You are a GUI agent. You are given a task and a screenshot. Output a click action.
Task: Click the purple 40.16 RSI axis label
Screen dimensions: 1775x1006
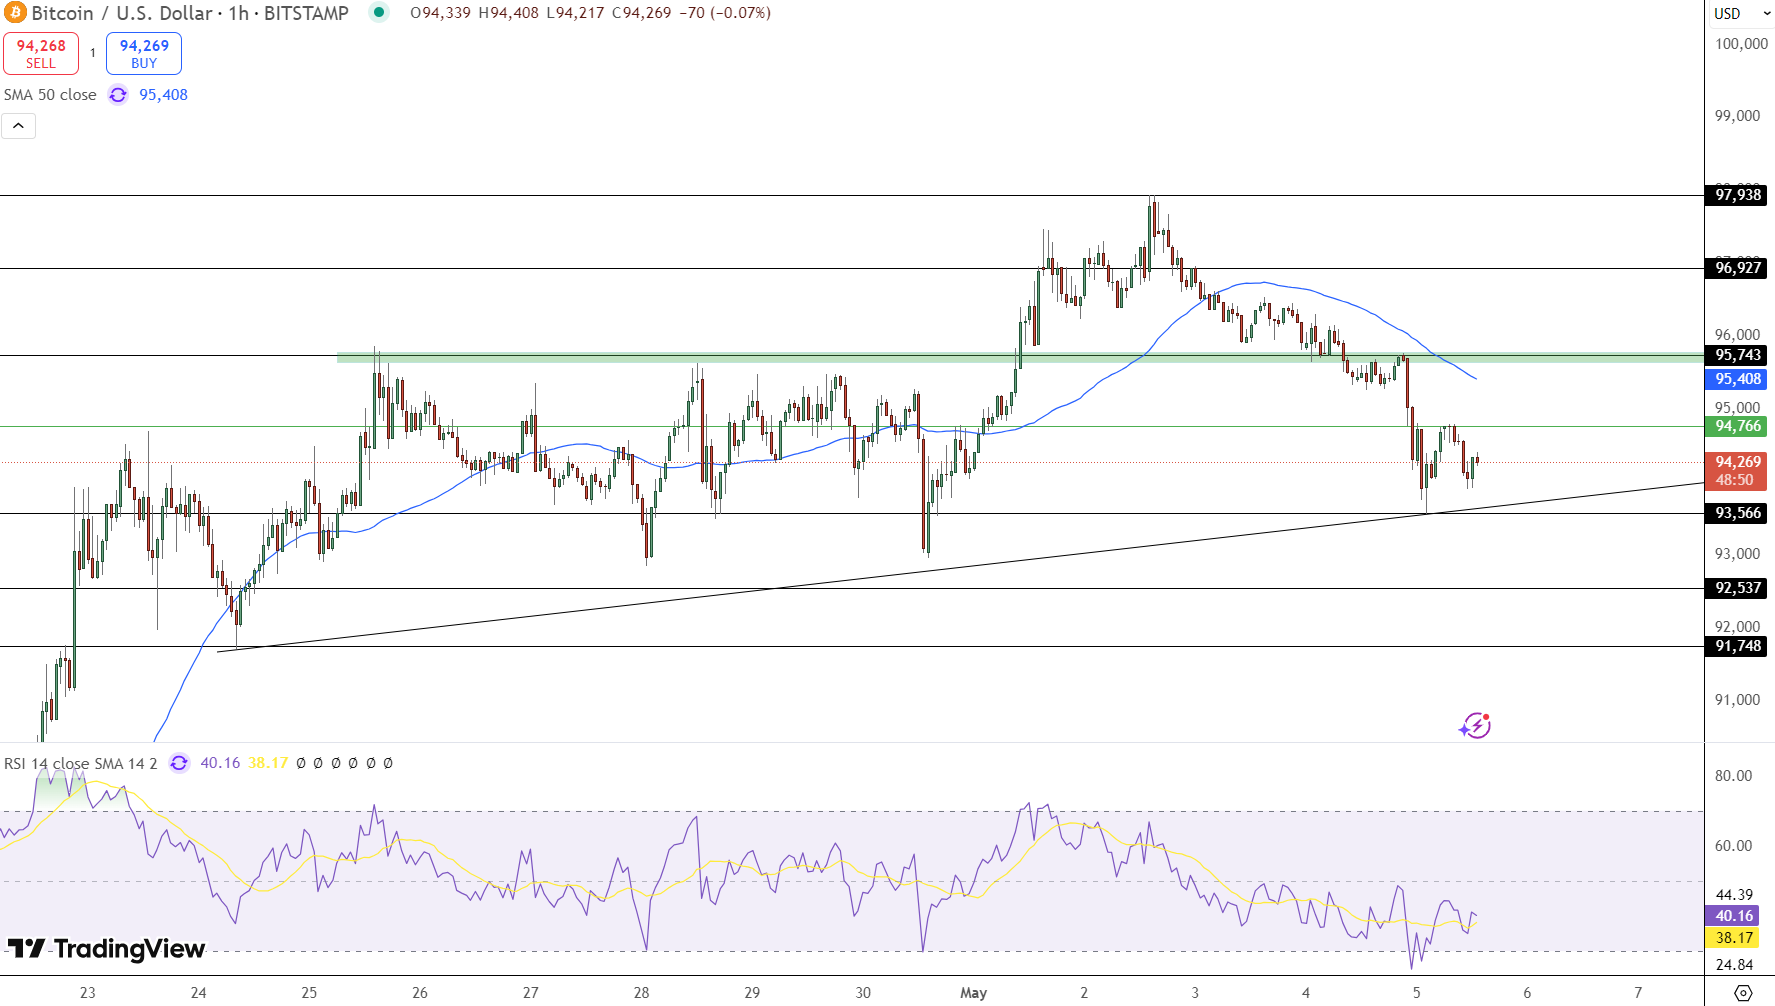[1733, 916]
